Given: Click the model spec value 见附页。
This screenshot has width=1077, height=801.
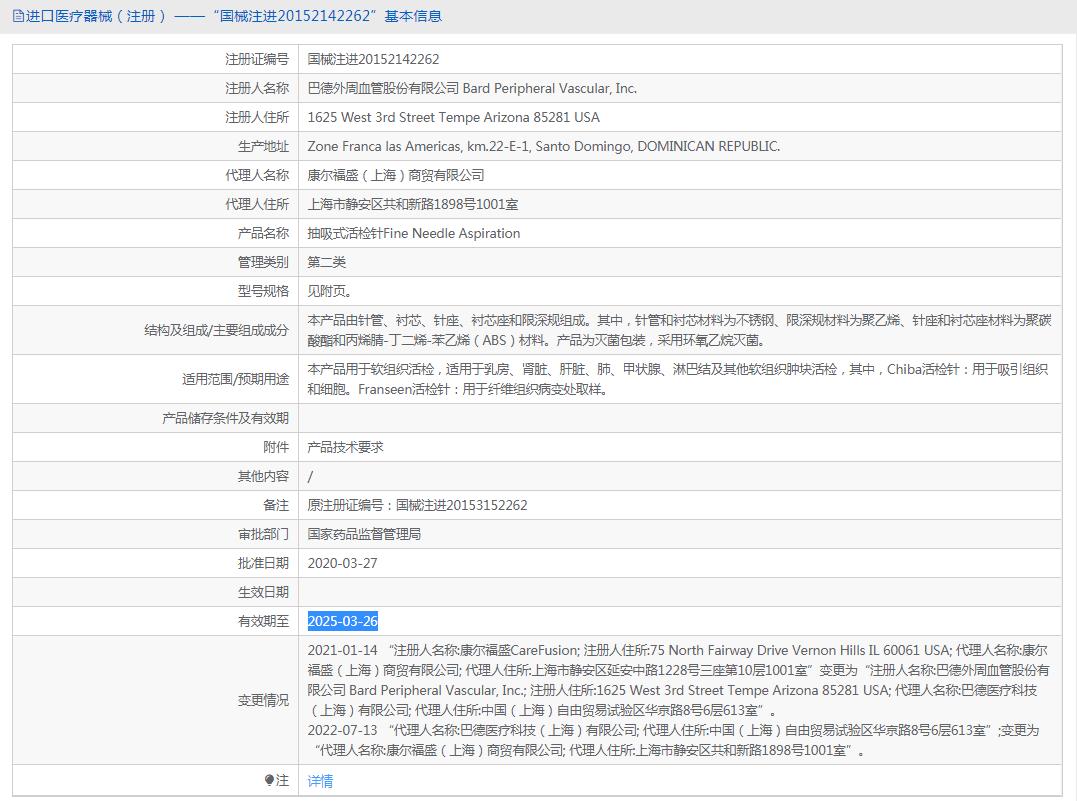Looking at the screenshot, I should pos(330,291).
